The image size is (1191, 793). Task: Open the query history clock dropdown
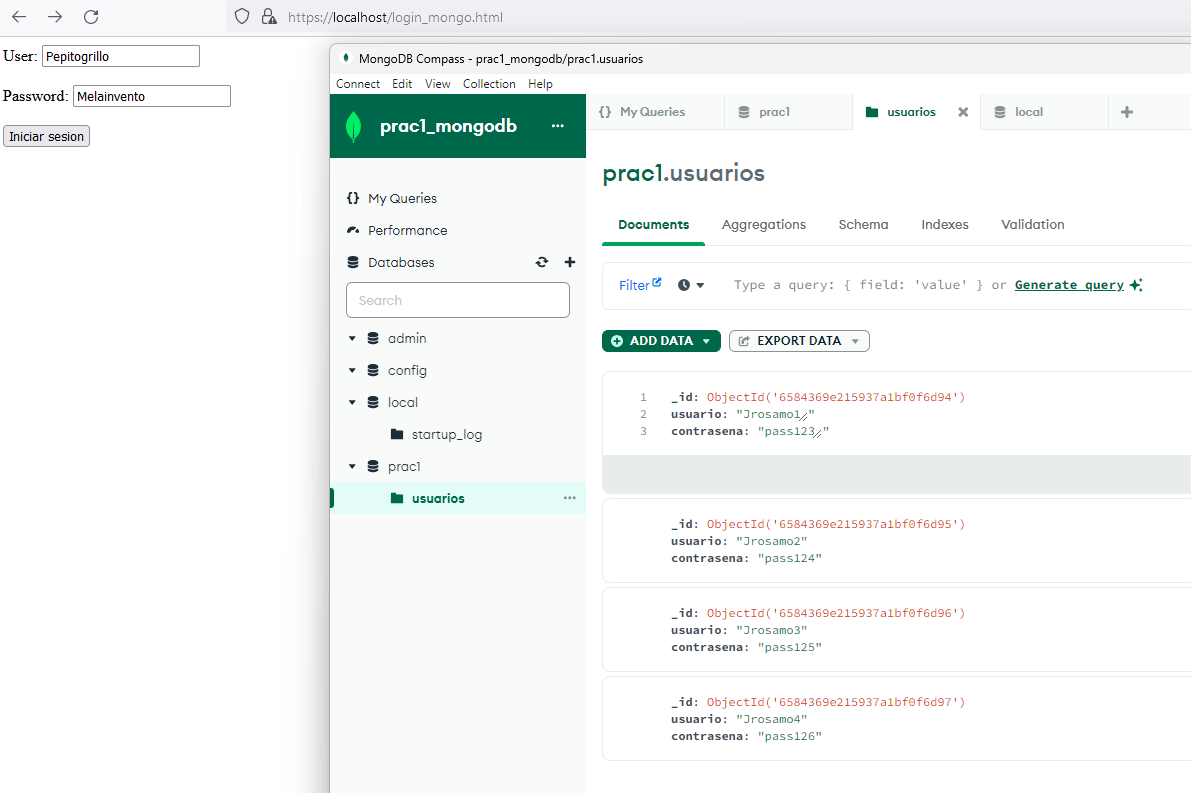(x=690, y=285)
